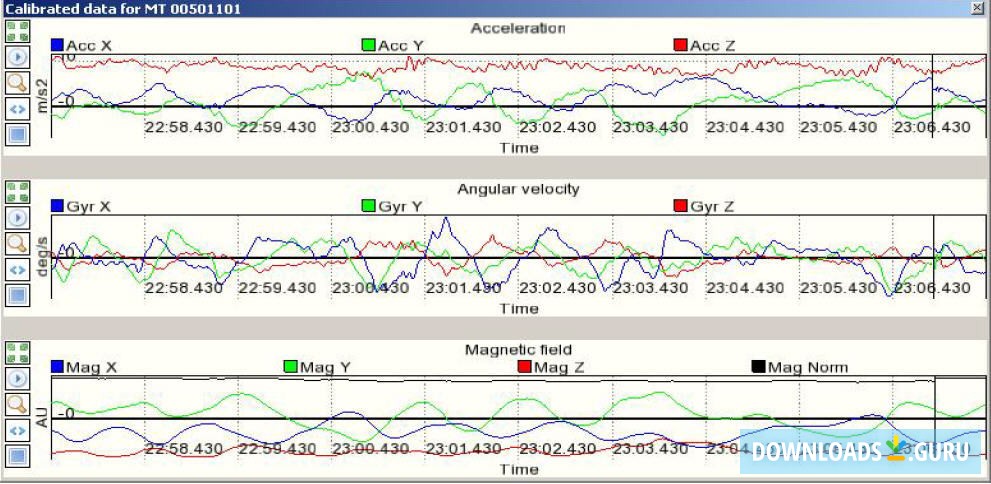
Task: Click the green grid icon beside Magnetic field chart
Action: (17, 353)
